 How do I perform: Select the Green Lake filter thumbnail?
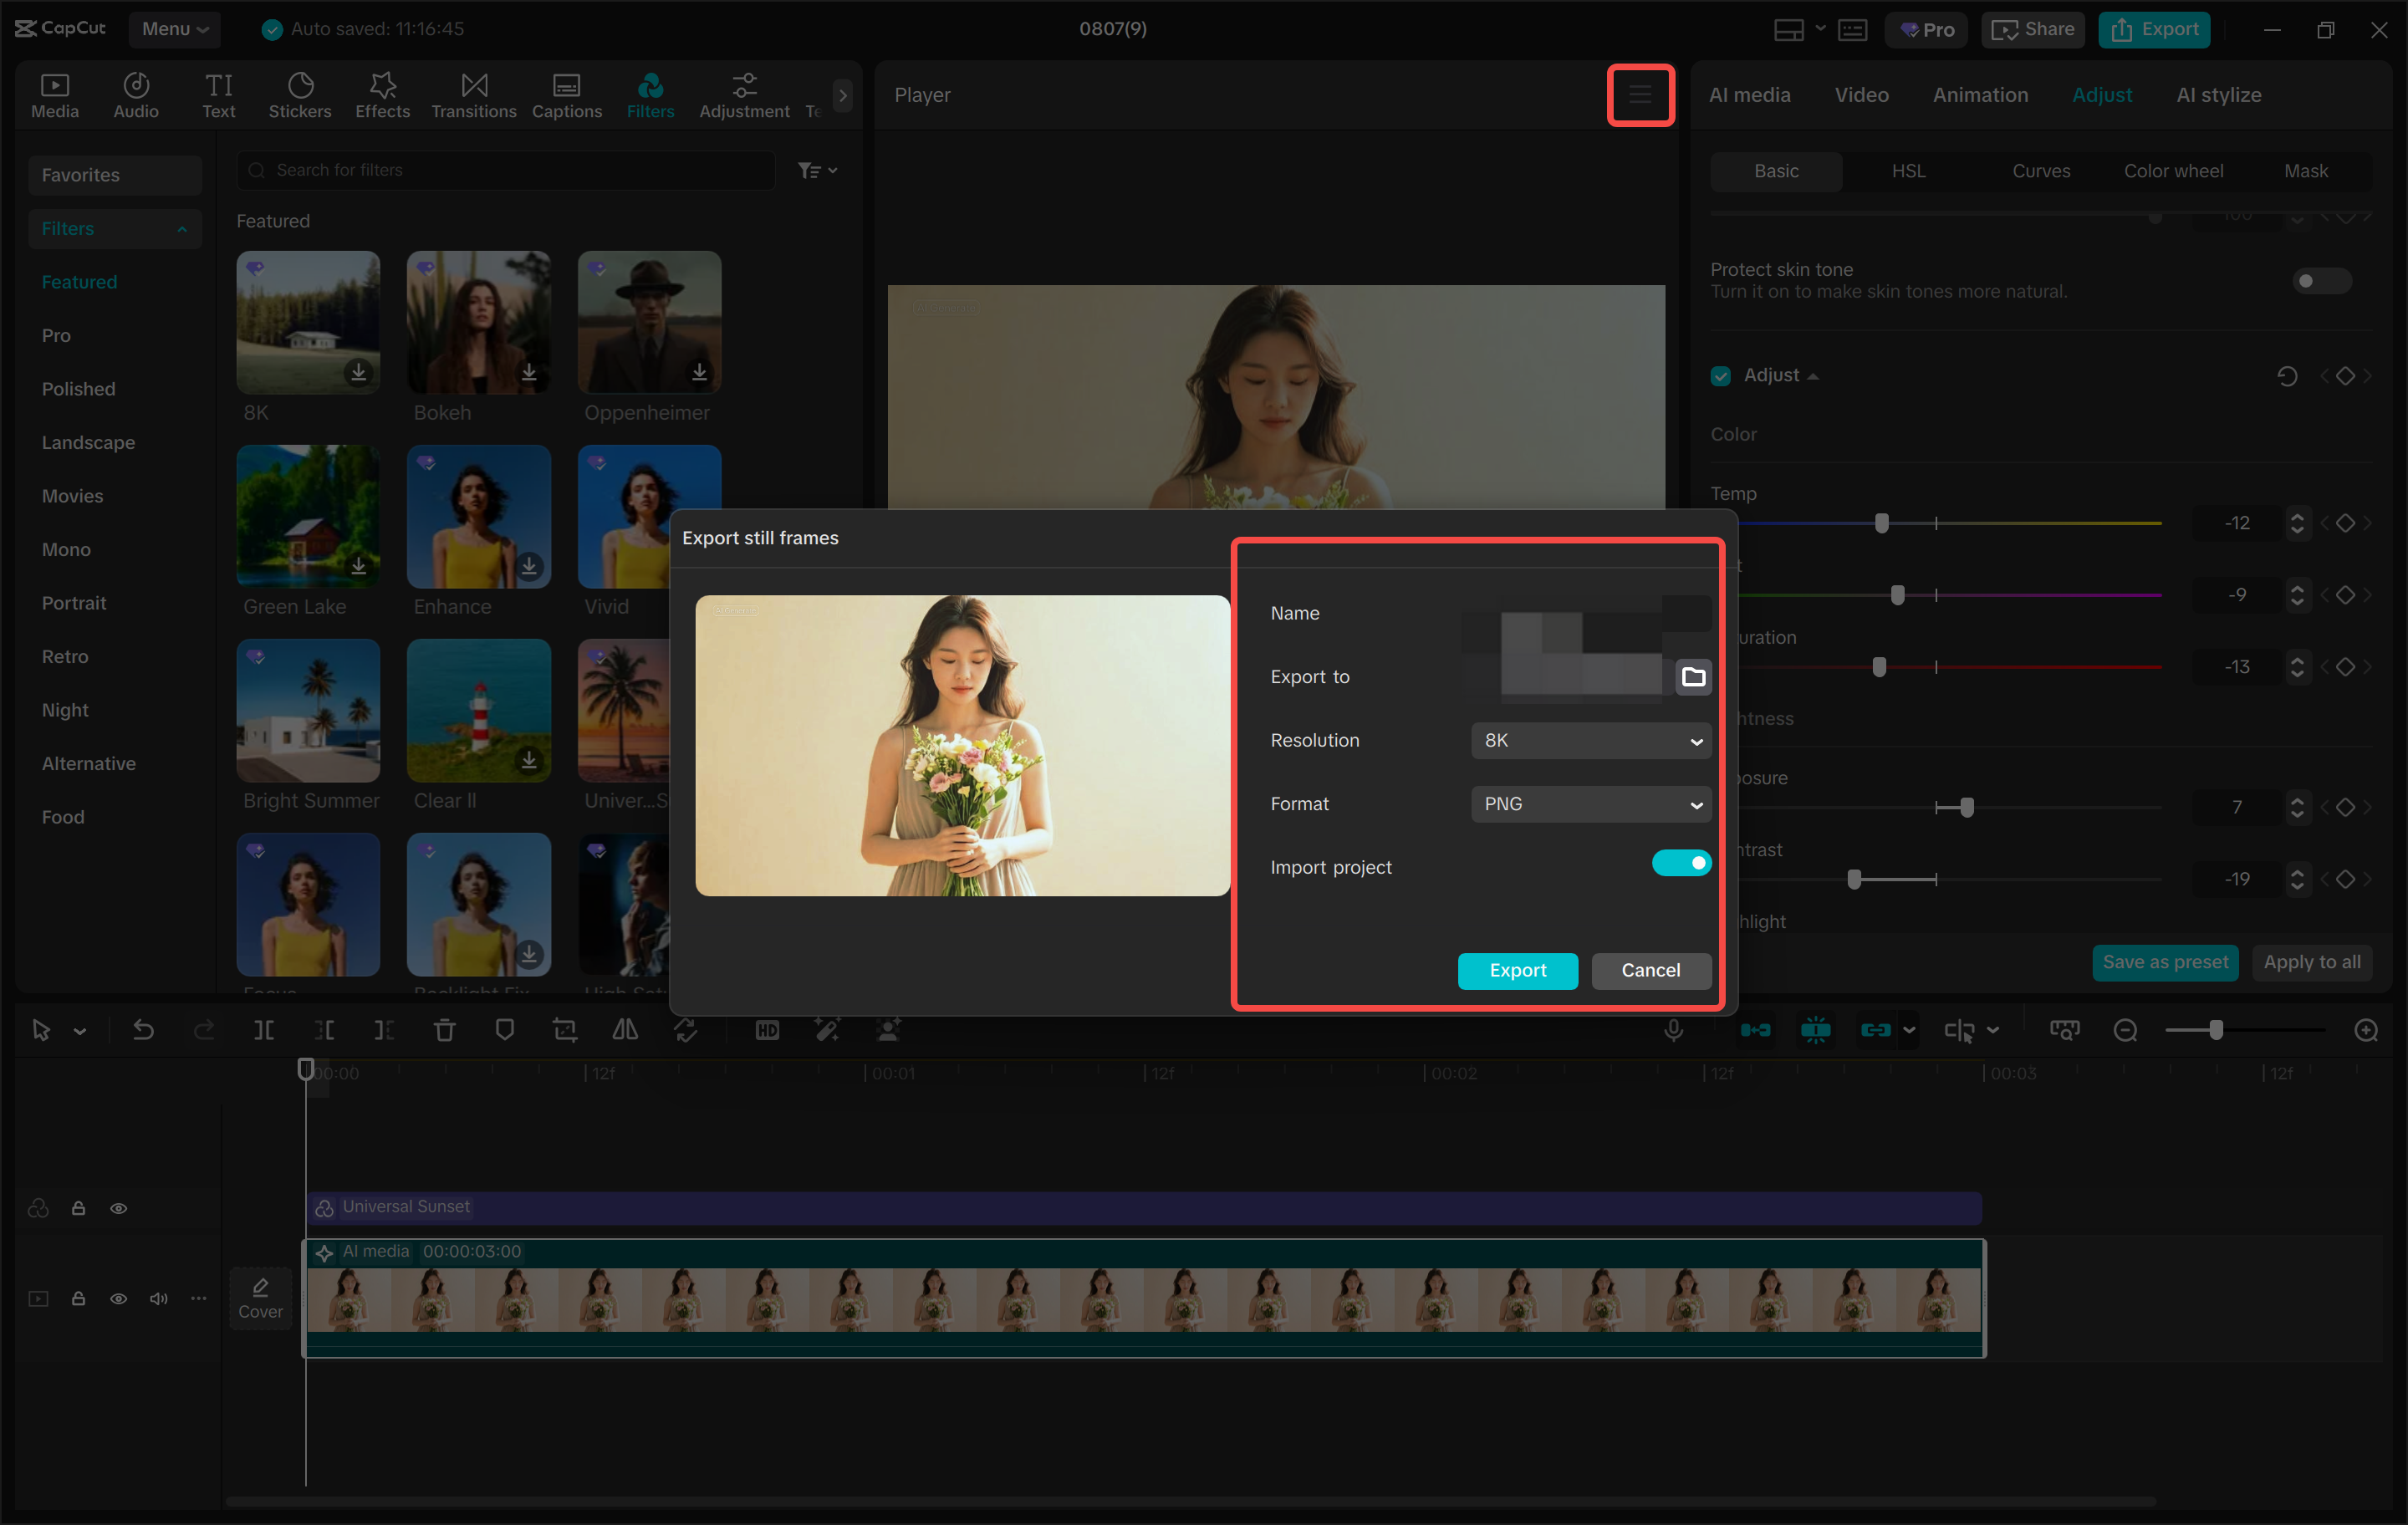307,516
